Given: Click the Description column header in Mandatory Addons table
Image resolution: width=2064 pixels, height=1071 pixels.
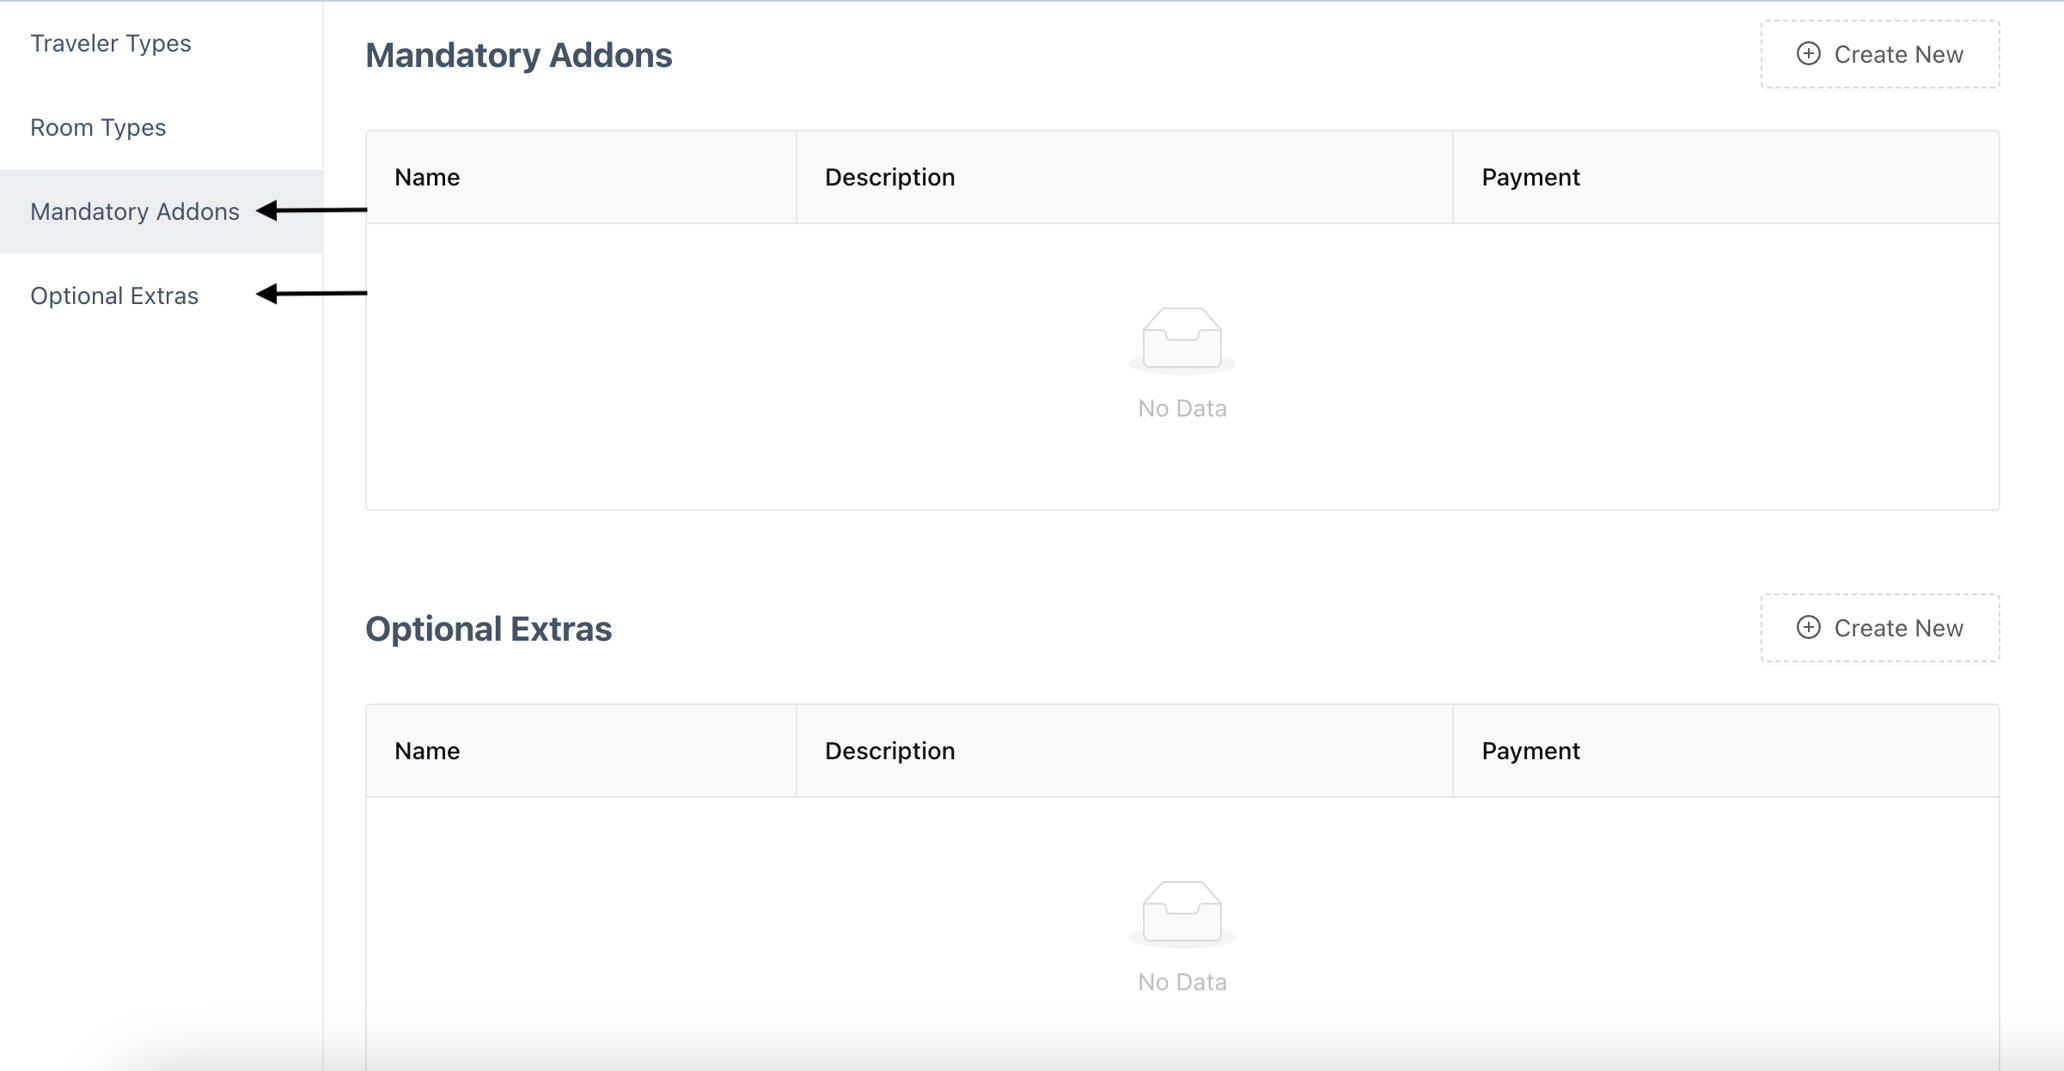Looking at the screenshot, I should click(889, 177).
